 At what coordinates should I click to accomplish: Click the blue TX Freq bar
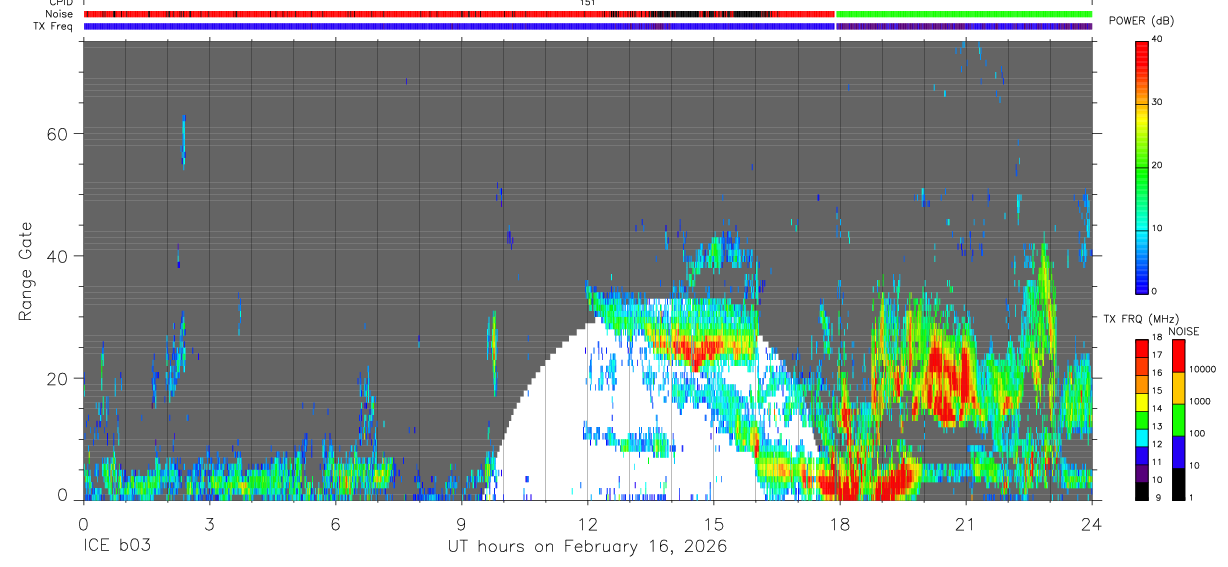point(459,26)
